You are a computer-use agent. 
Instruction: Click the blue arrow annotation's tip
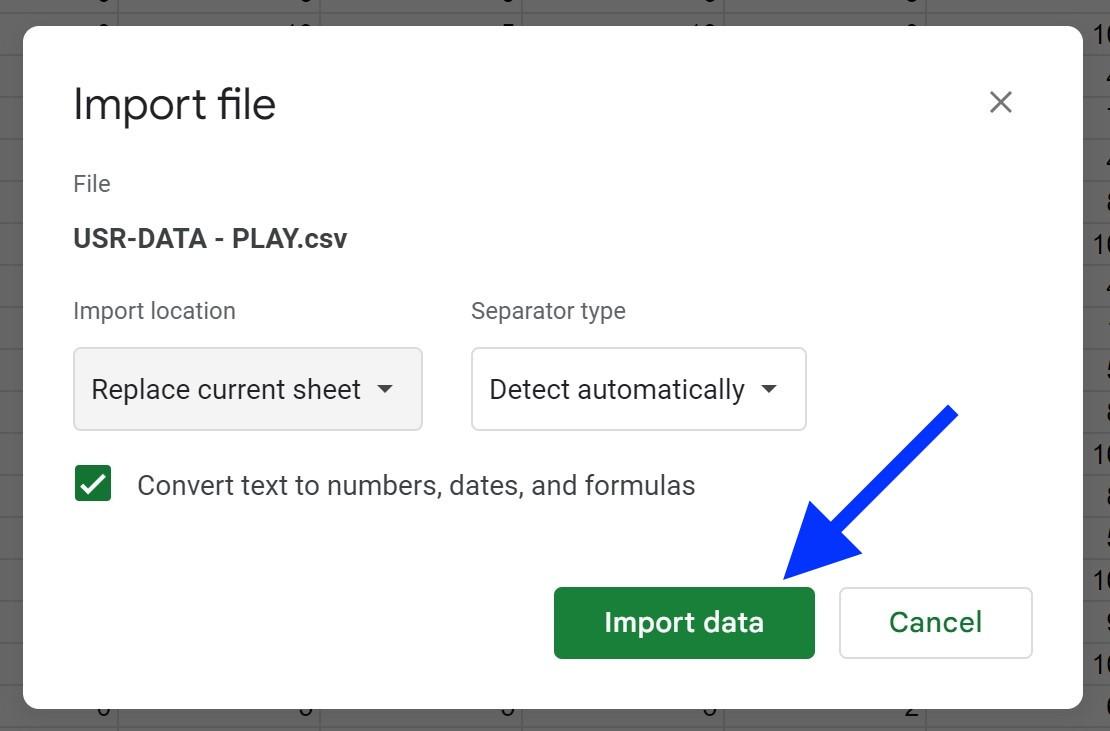click(x=787, y=575)
